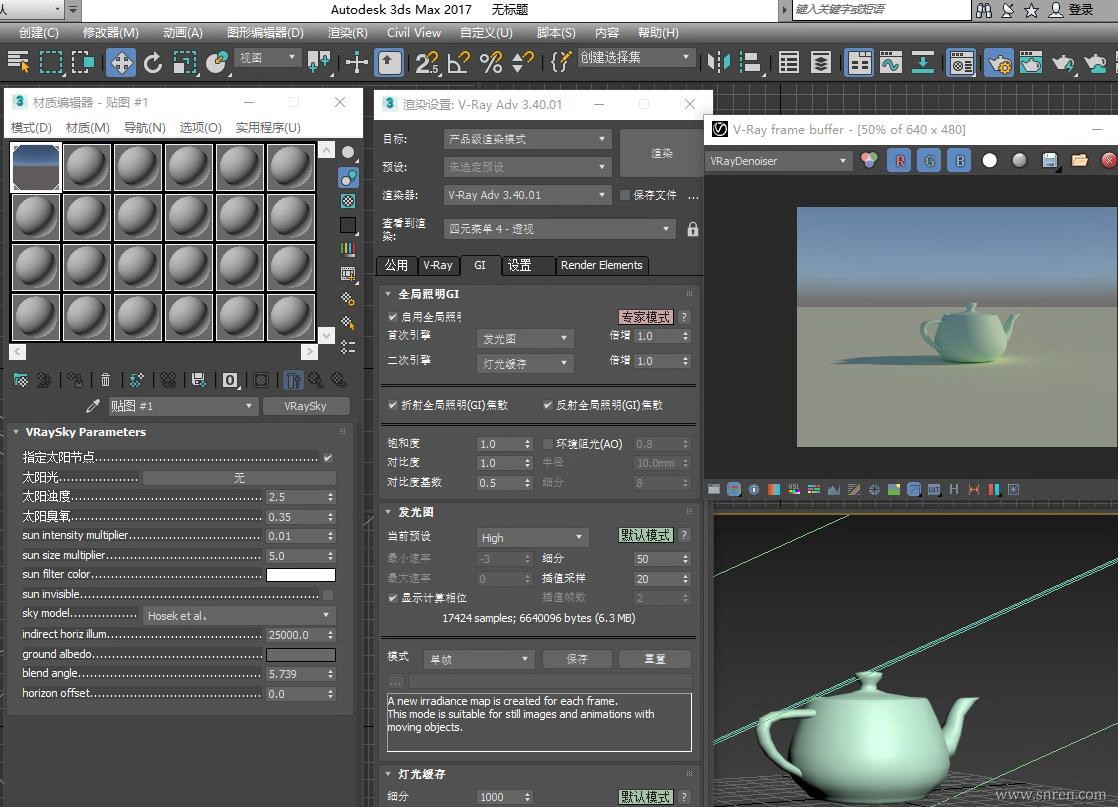Open the 渲染(R) menu

point(347,32)
